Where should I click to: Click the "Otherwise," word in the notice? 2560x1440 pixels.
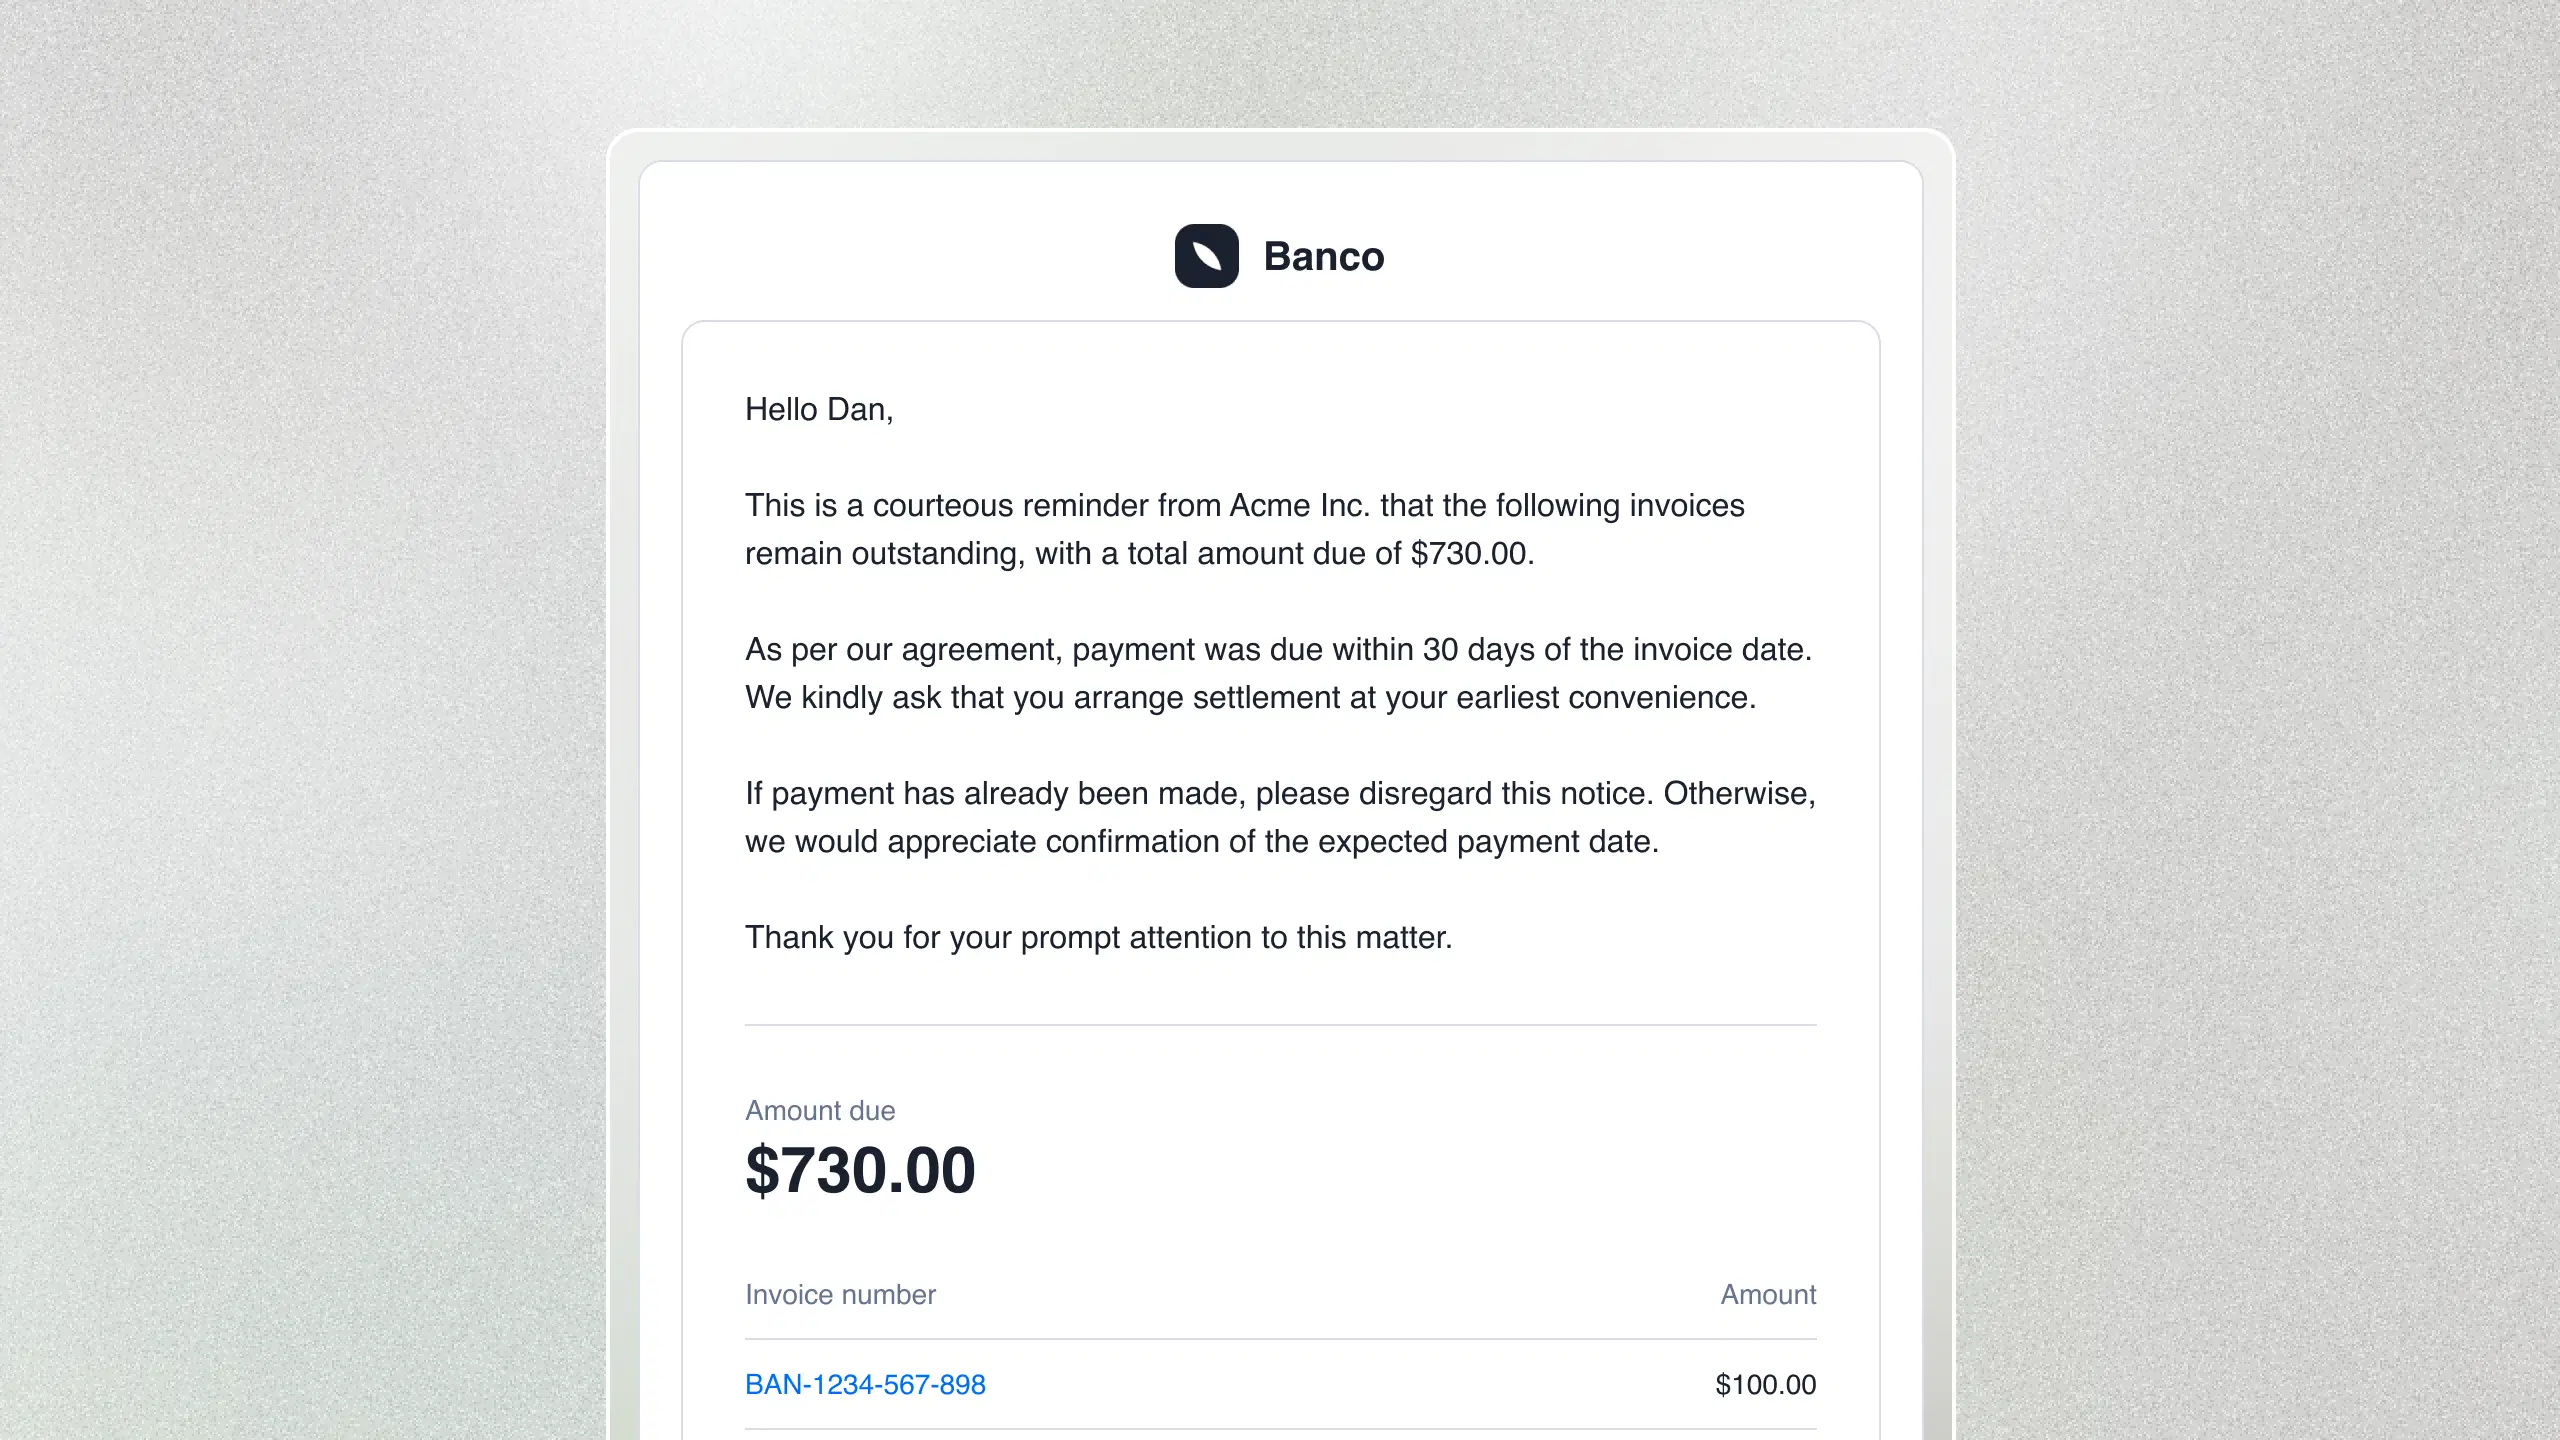pos(1739,793)
